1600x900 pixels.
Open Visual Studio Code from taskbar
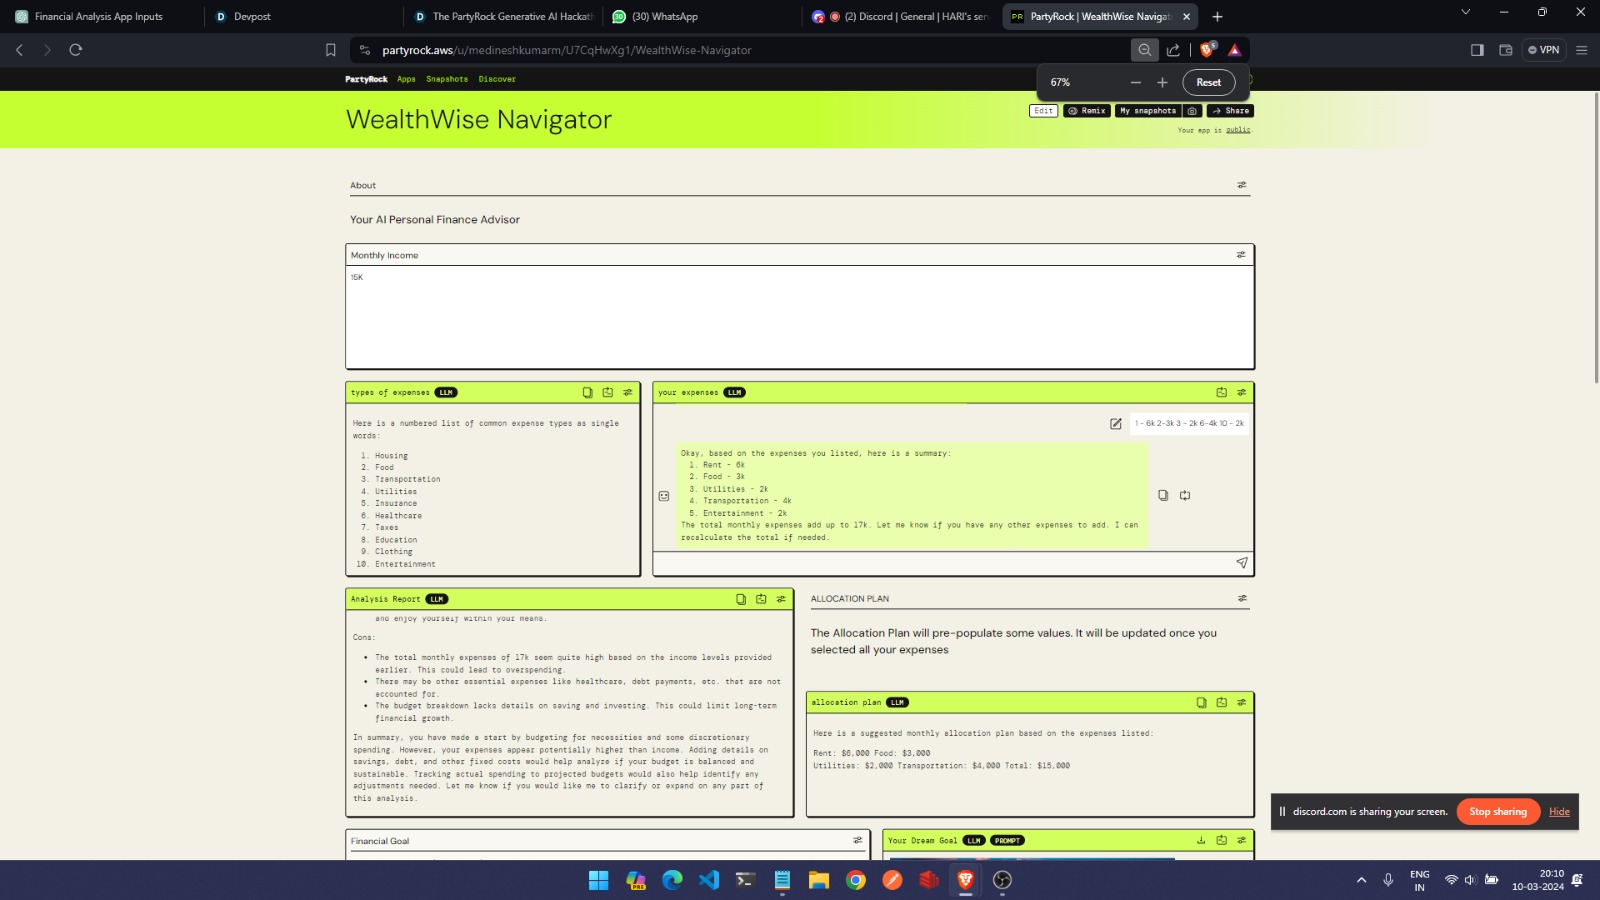coord(709,880)
